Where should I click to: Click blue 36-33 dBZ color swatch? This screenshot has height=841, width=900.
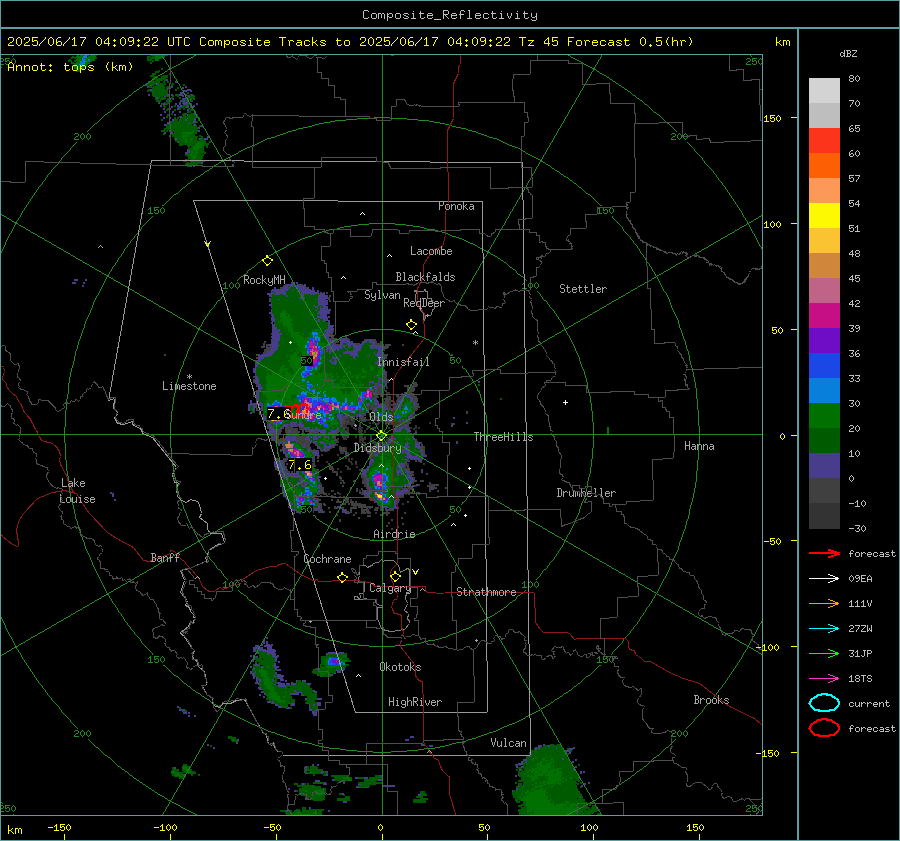tap(824, 365)
